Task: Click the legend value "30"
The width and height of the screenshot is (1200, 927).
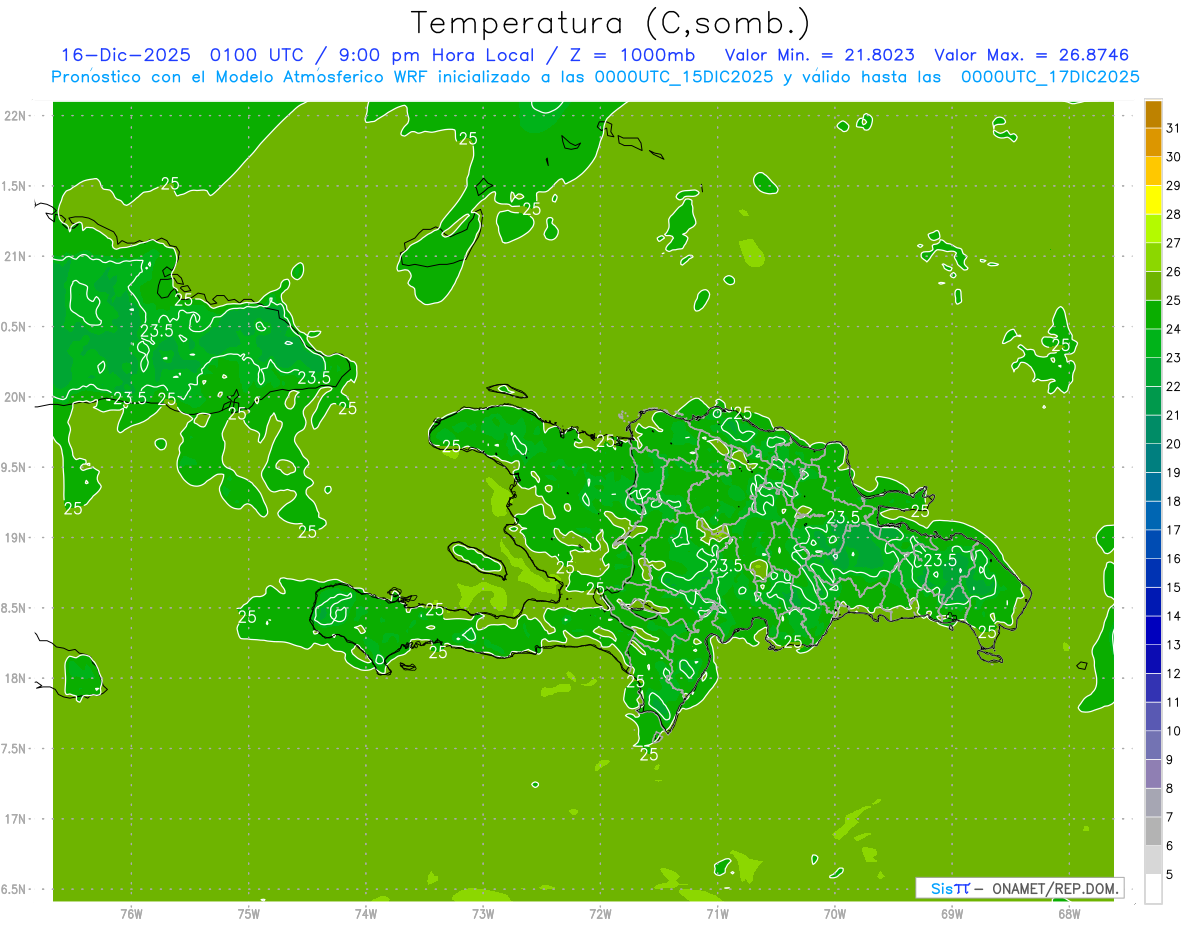Action: [1174, 157]
